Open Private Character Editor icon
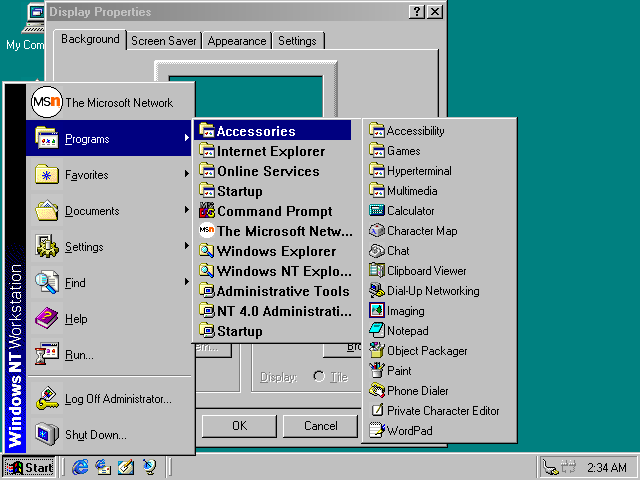Screen dimensions: 640x480 coord(376,411)
